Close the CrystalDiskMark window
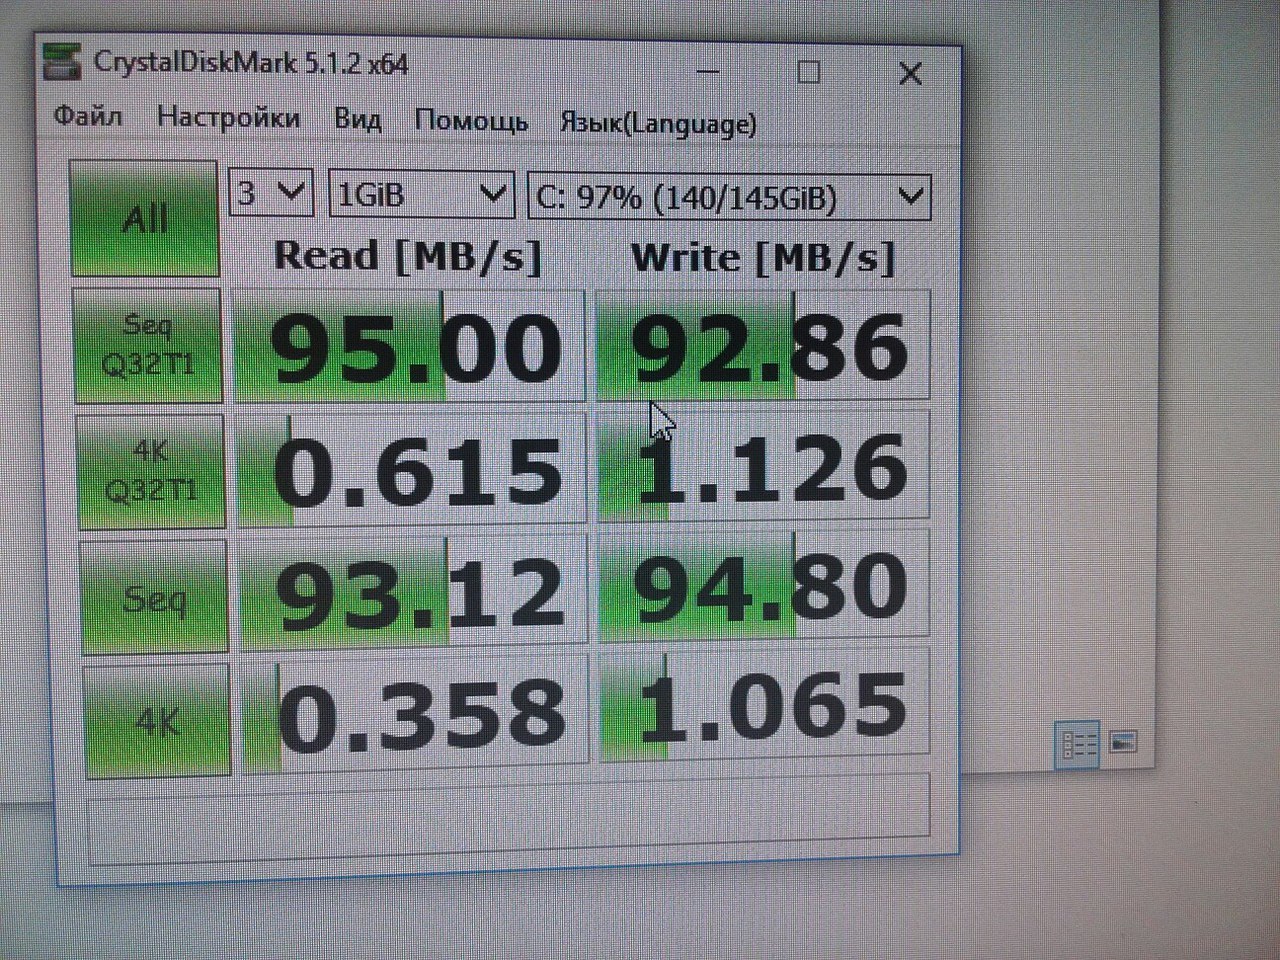Screen dimensions: 1280x960 [x=910, y=73]
